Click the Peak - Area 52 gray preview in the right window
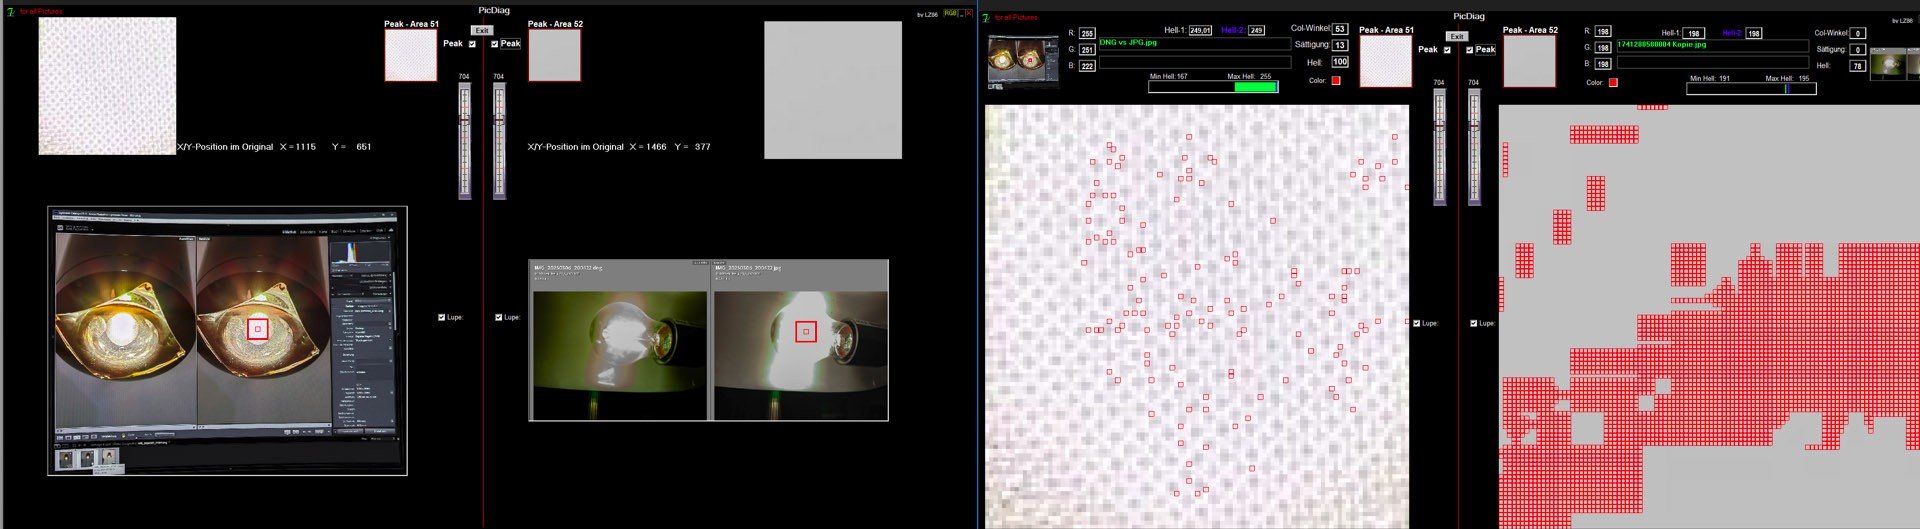1920x529 pixels. [1529, 61]
